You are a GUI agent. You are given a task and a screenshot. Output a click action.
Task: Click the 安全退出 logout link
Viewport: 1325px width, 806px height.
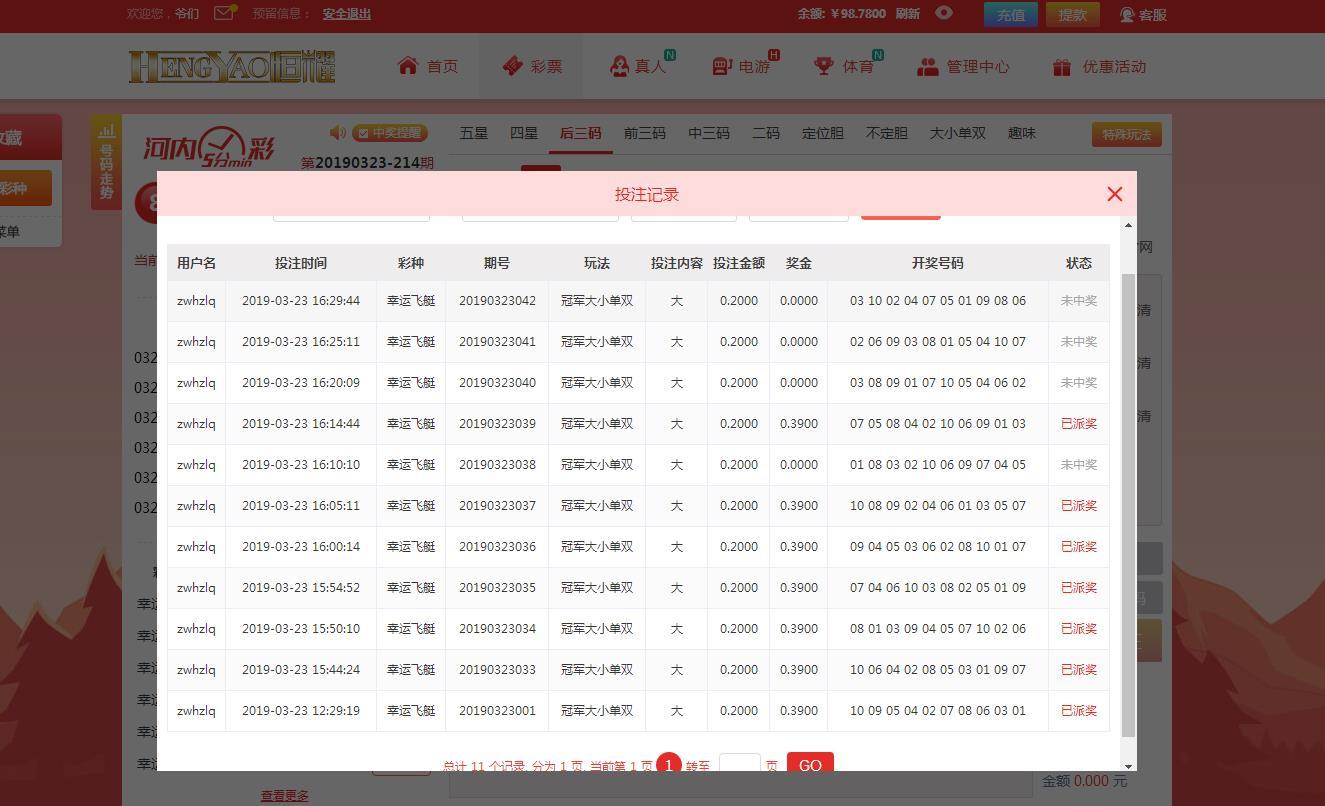(347, 14)
